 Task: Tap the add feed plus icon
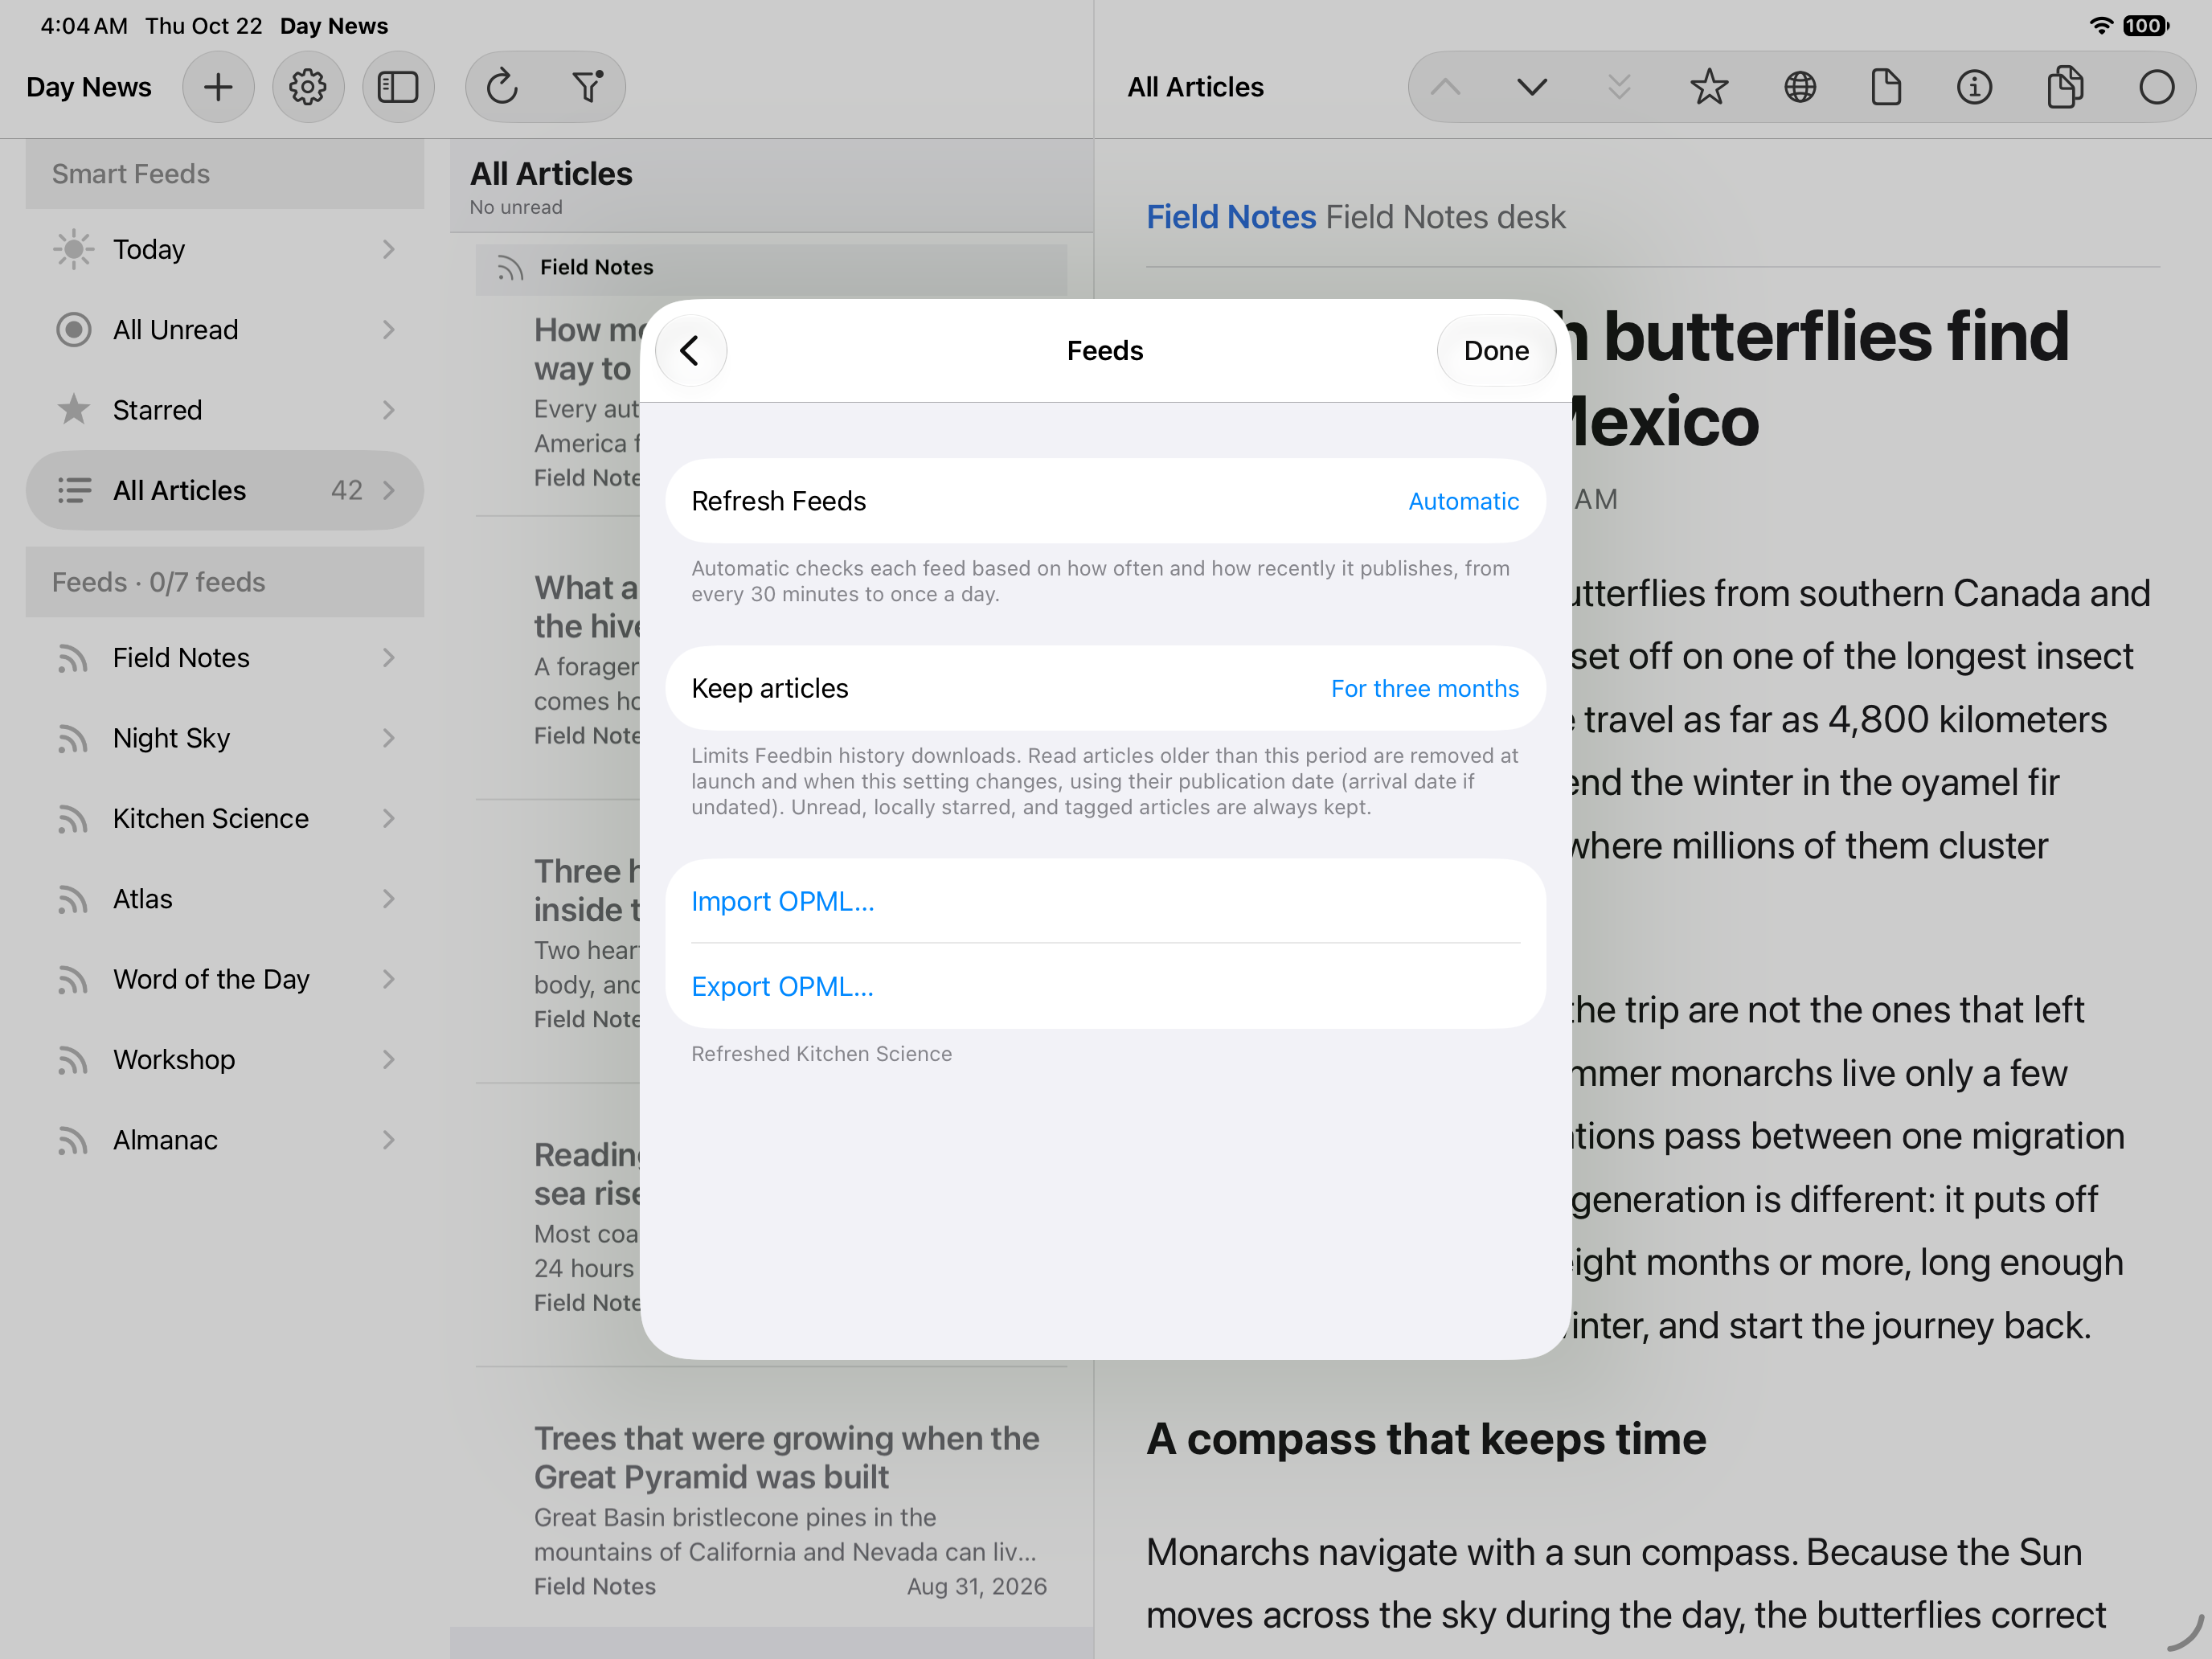218,87
